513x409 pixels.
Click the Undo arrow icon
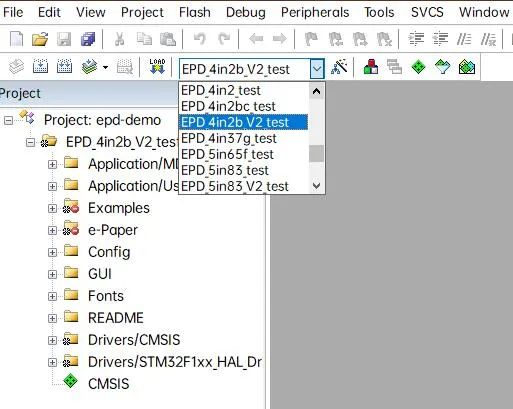pos(199,39)
